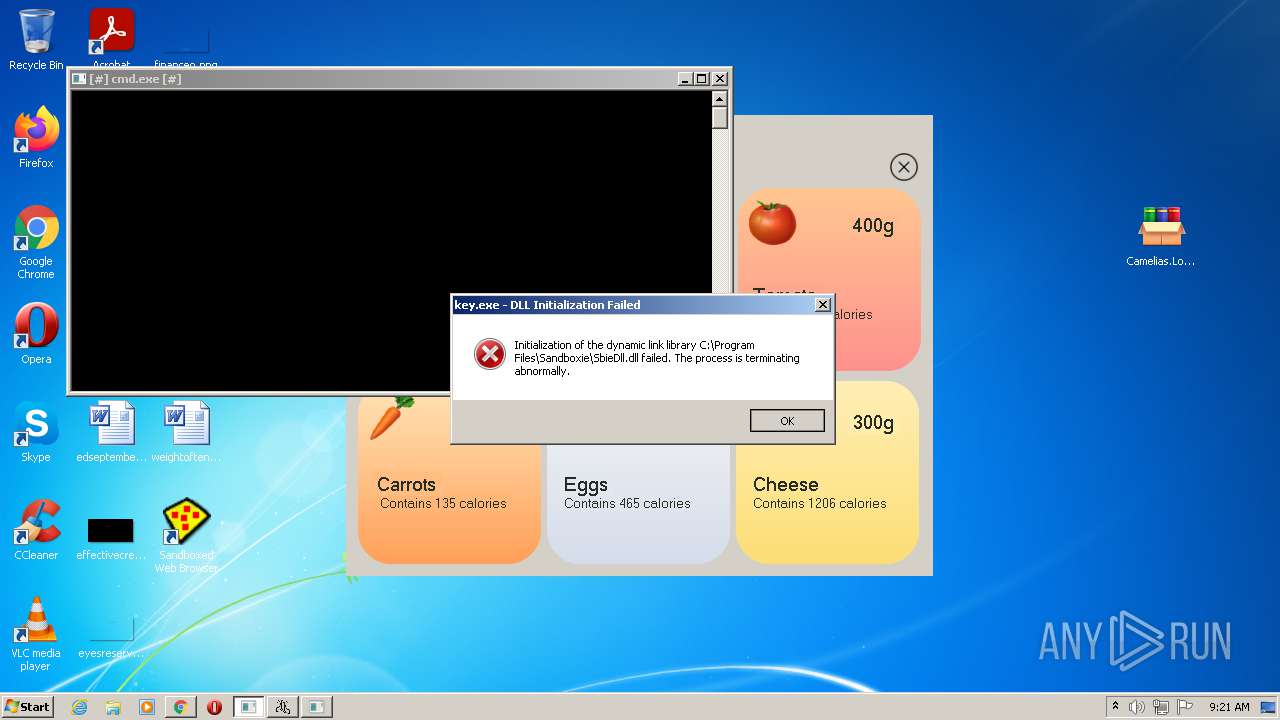Open the Start menu
Screen dimensions: 1280x720
[28, 706]
